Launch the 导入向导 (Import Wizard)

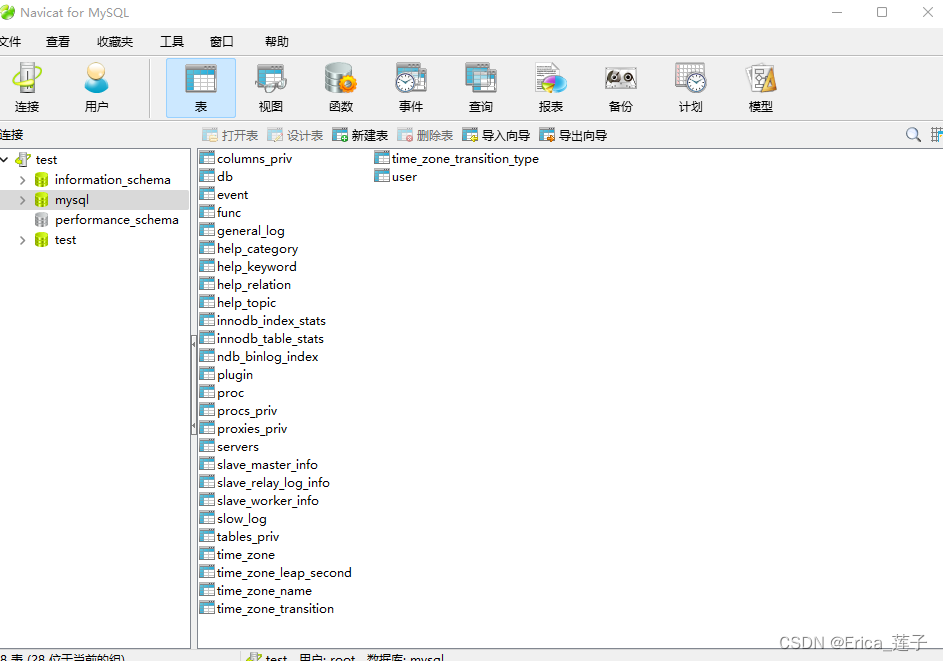(496, 135)
